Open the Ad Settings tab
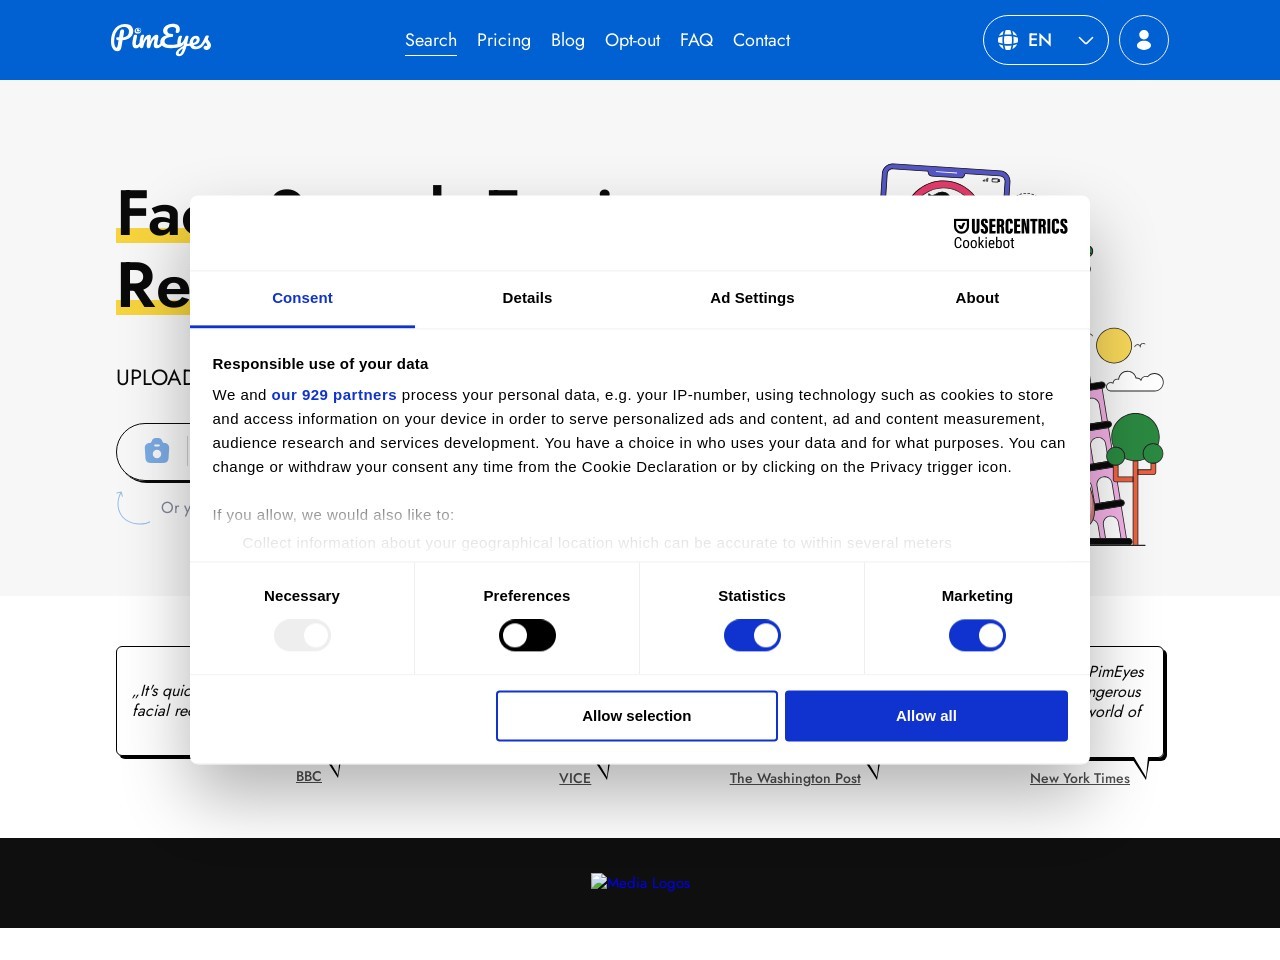 752,298
